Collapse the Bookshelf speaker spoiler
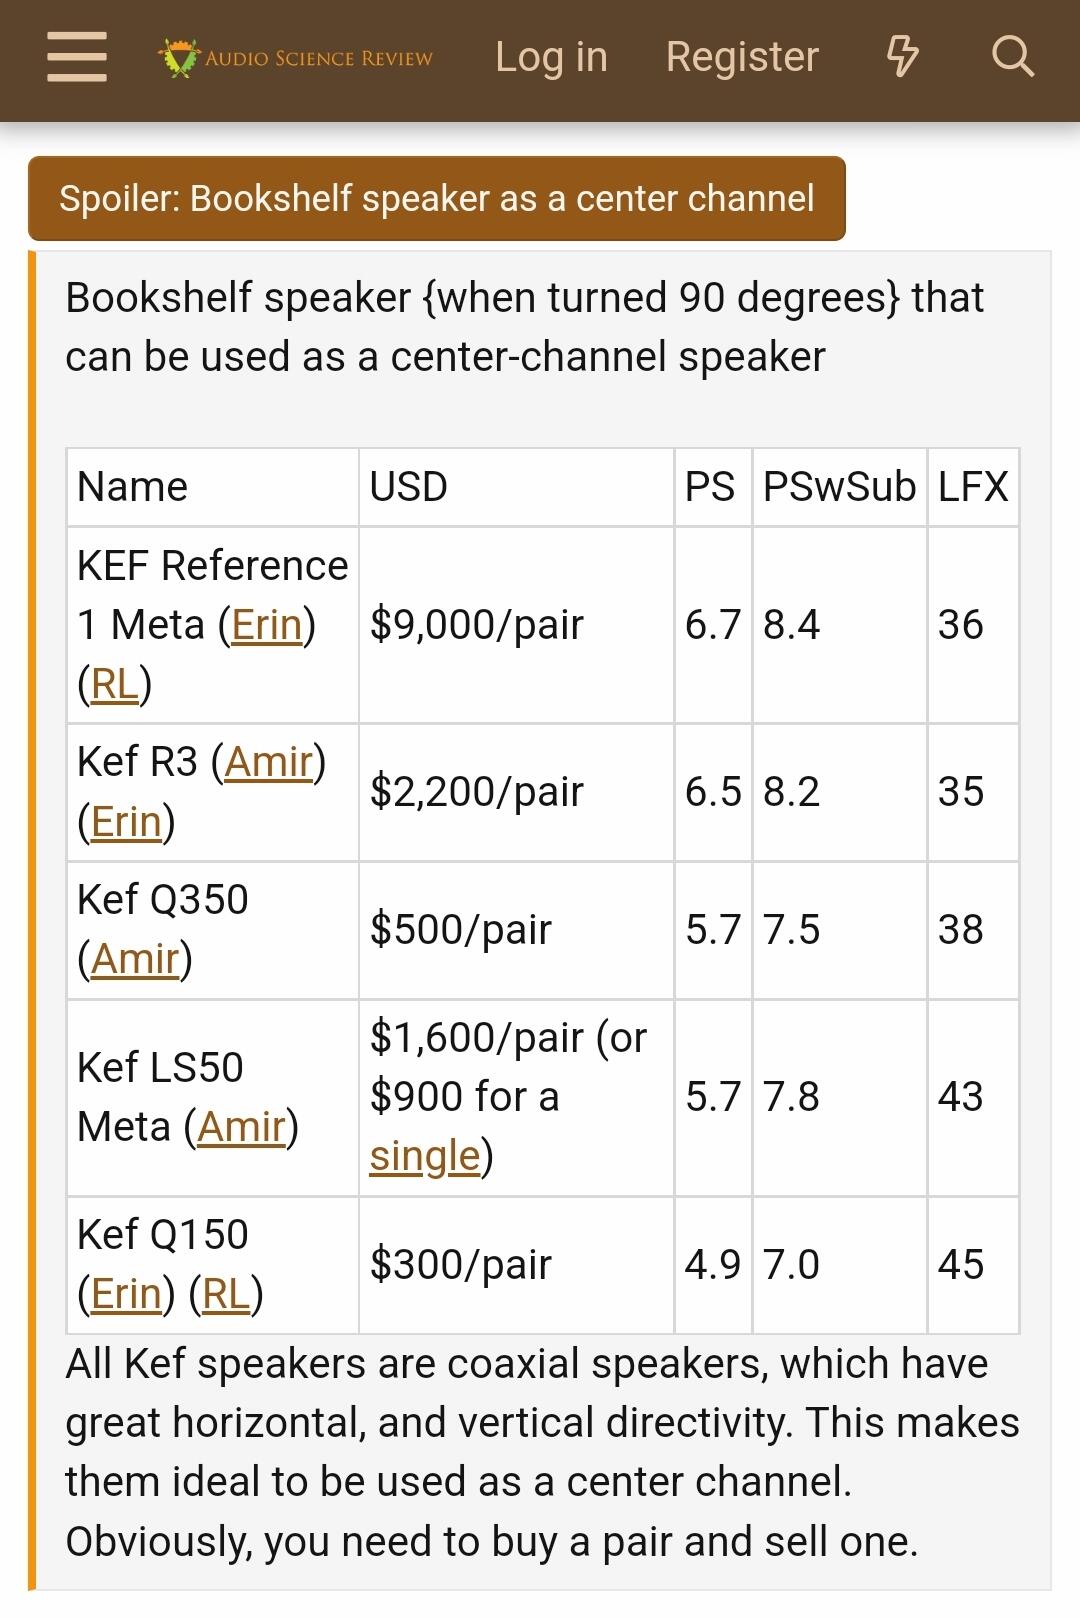Image resolution: width=1080 pixels, height=1617 pixels. 436,198
